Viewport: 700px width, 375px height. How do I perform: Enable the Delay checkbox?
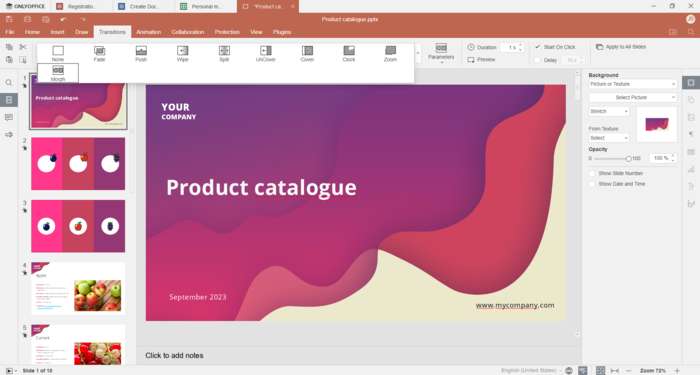[538, 60]
